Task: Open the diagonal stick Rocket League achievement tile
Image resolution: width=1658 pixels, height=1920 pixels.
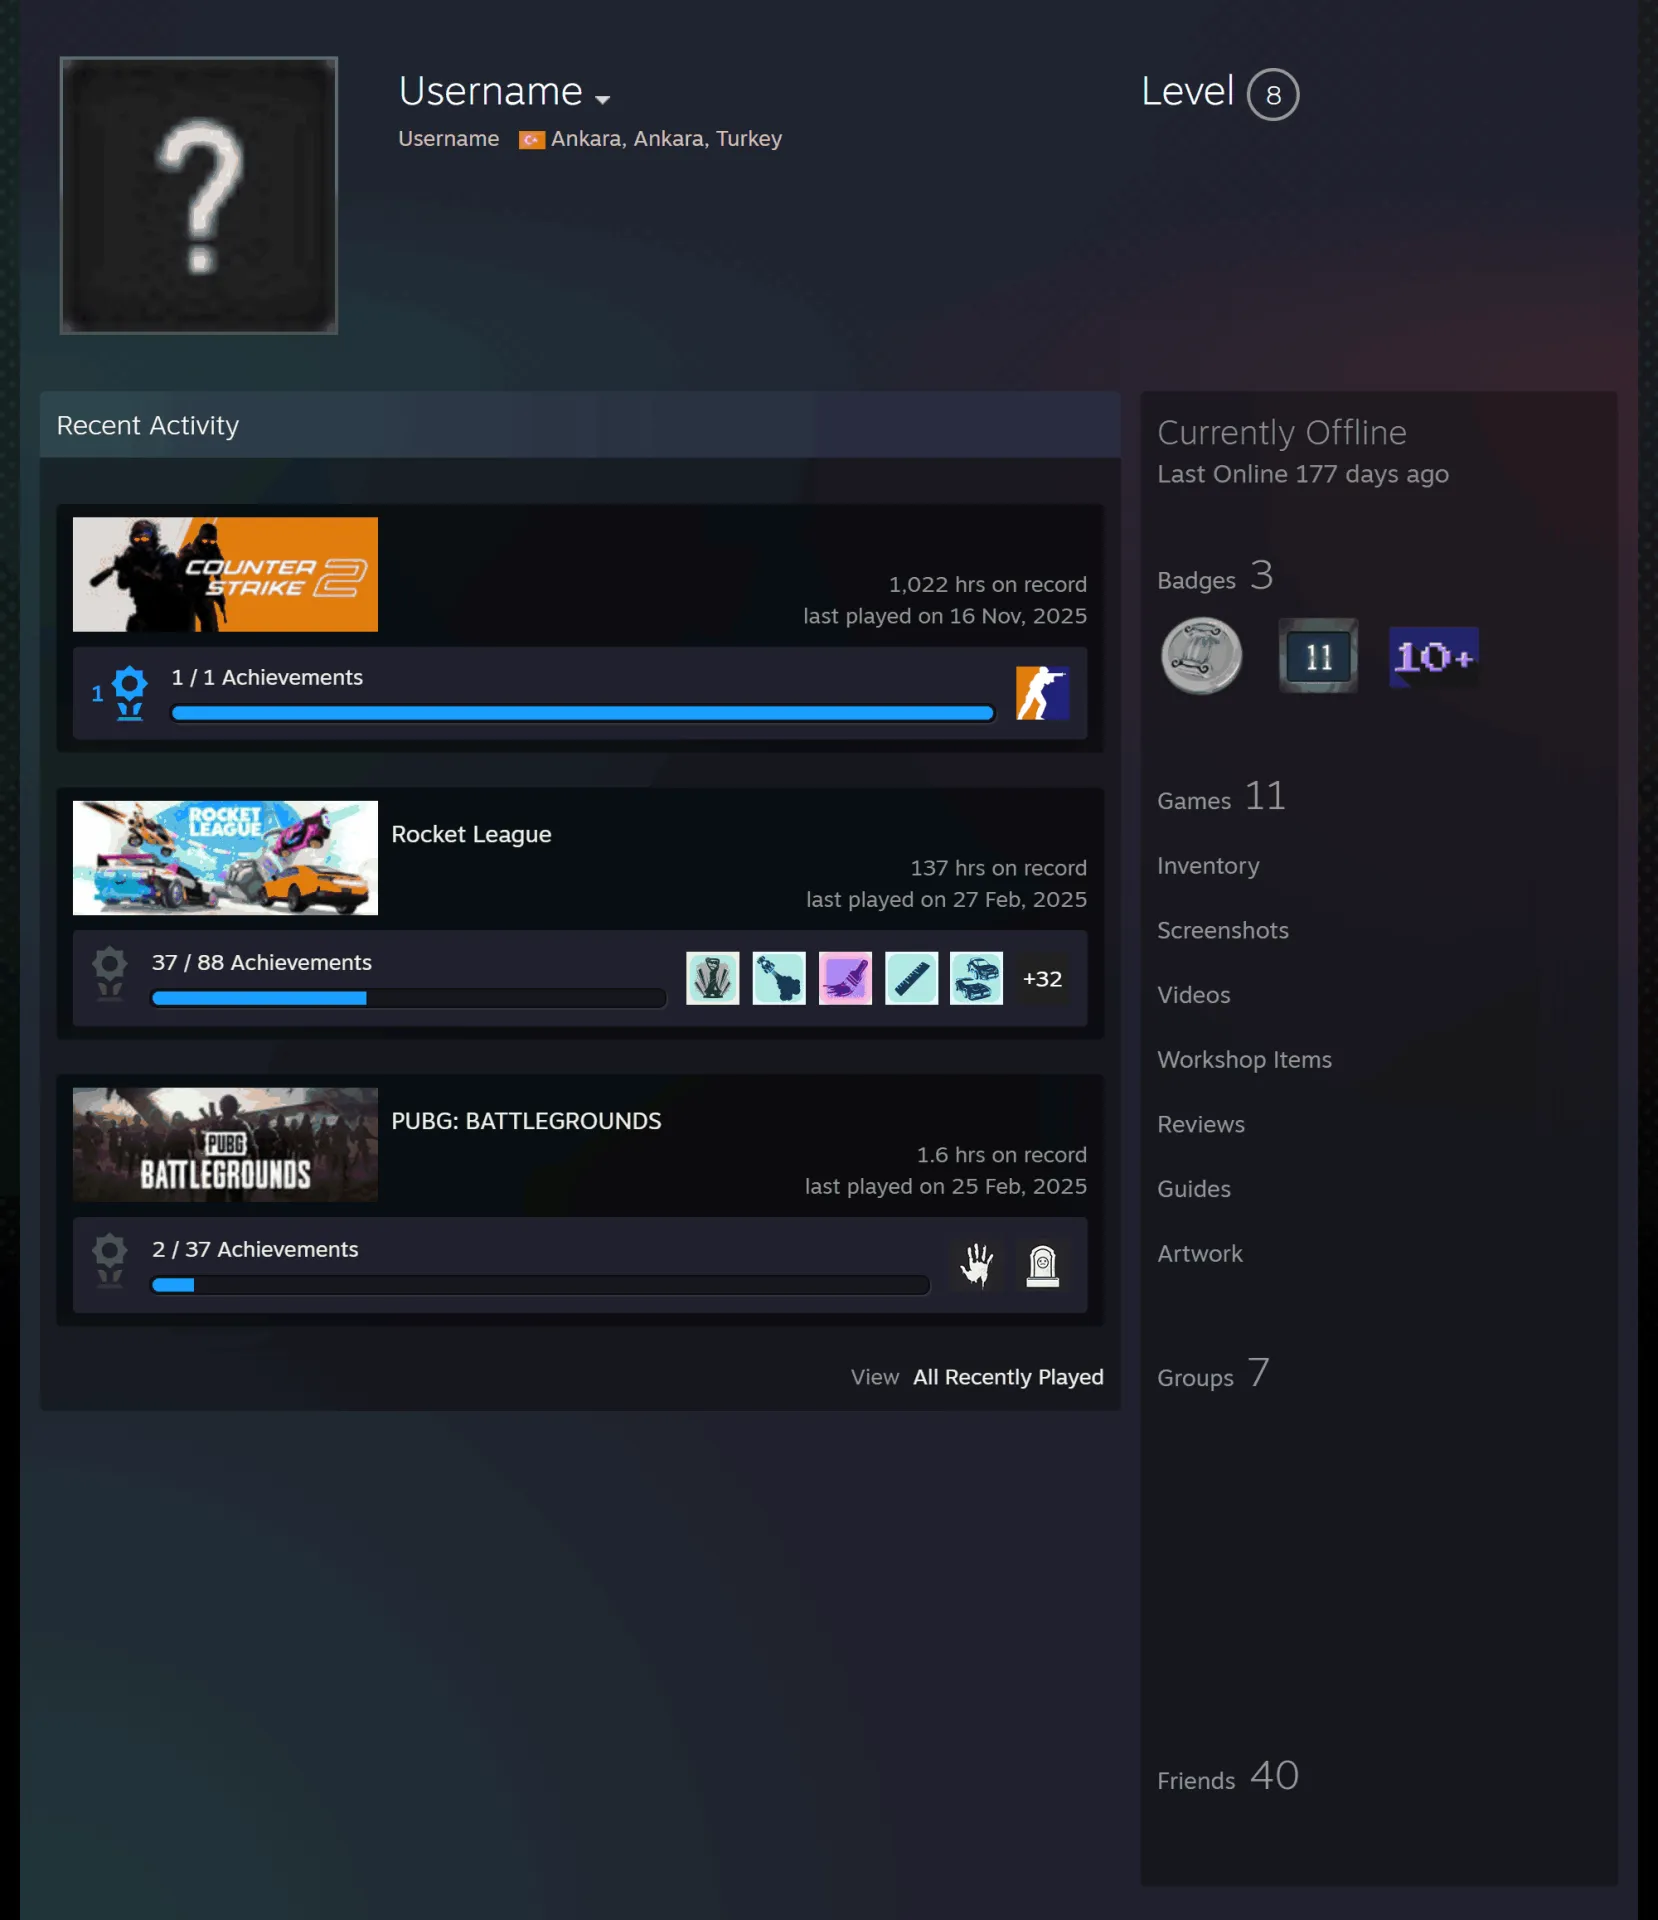Action: tap(911, 978)
